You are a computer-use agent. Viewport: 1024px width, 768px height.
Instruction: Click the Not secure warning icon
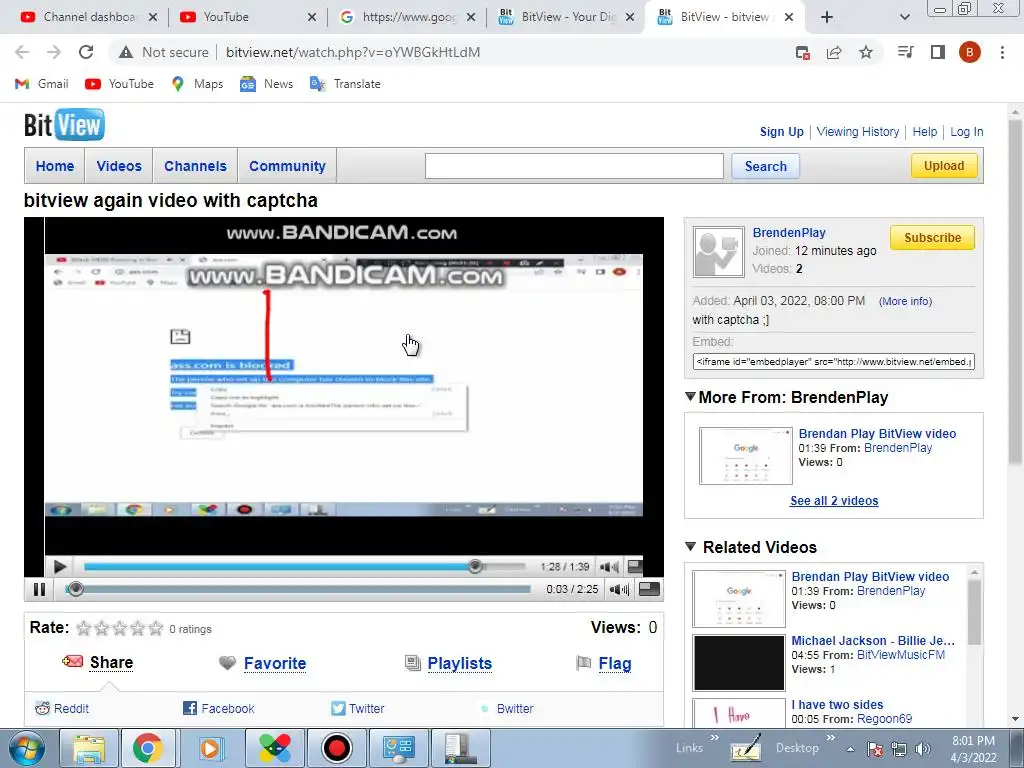tap(126, 52)
